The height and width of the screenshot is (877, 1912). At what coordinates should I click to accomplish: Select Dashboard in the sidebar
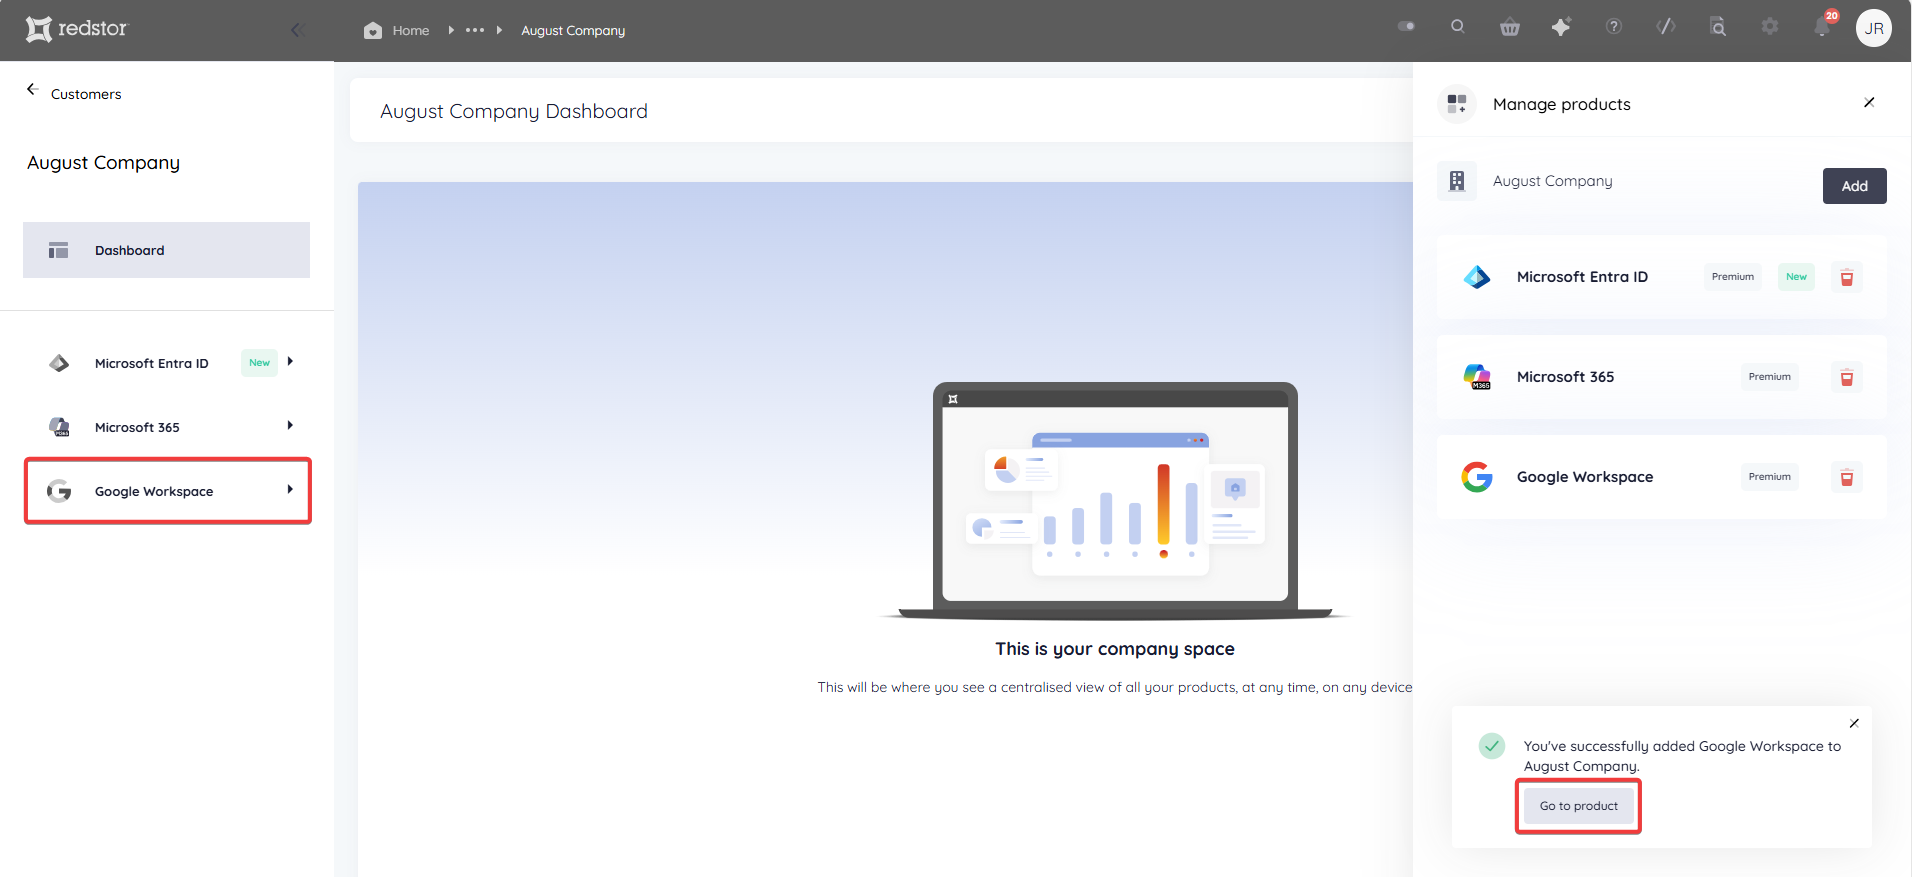point(166,250)
